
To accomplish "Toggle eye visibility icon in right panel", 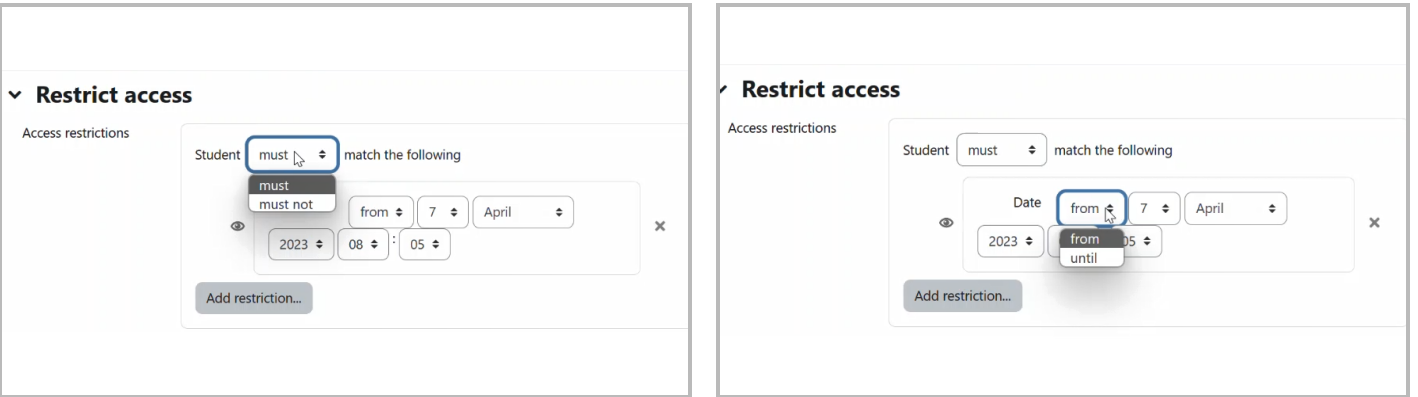I will [x=947, y=223].
